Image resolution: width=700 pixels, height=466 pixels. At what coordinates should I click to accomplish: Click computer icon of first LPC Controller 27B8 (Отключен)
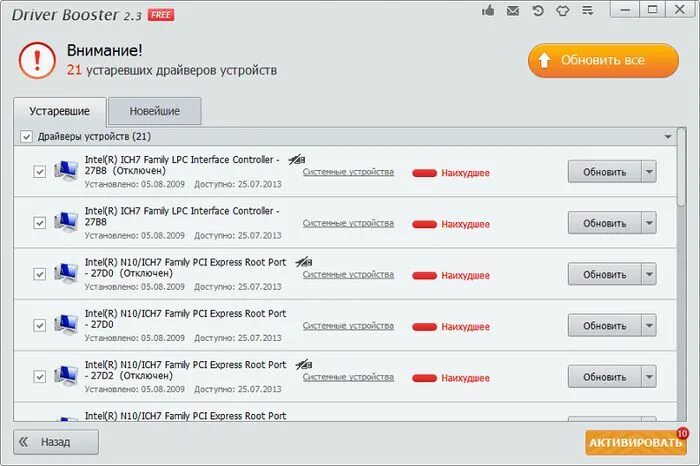67,171
